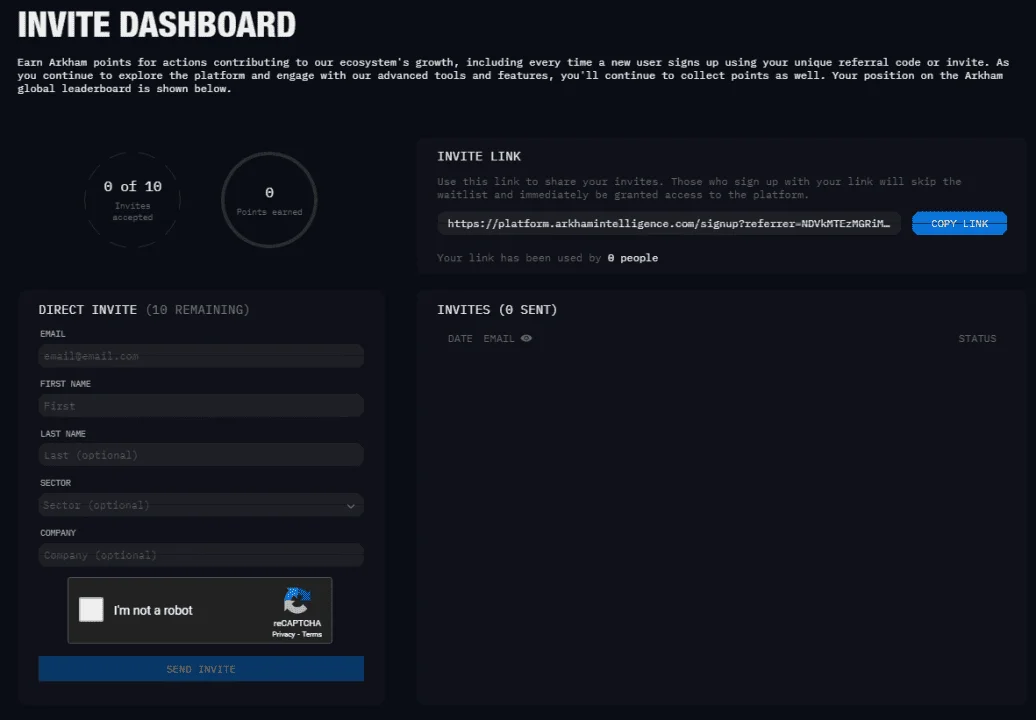Screen dimensions: 1036x720
Task: Click the 'DIRECT INVITE' heading
Action: point(88,309)
